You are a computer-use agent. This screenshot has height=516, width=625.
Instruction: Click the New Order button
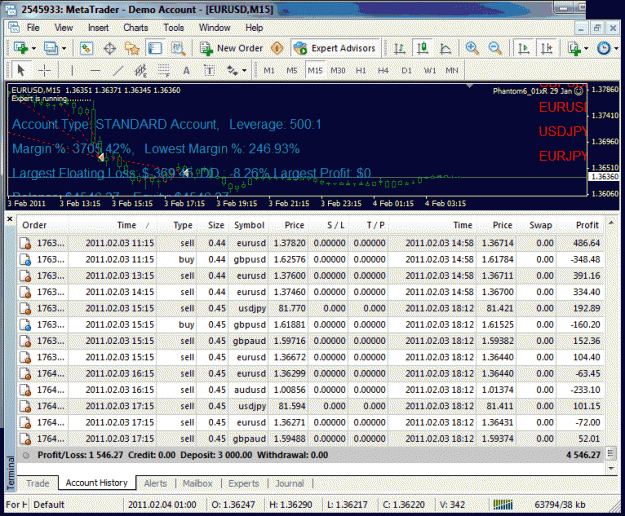click(x=231, y=48)
